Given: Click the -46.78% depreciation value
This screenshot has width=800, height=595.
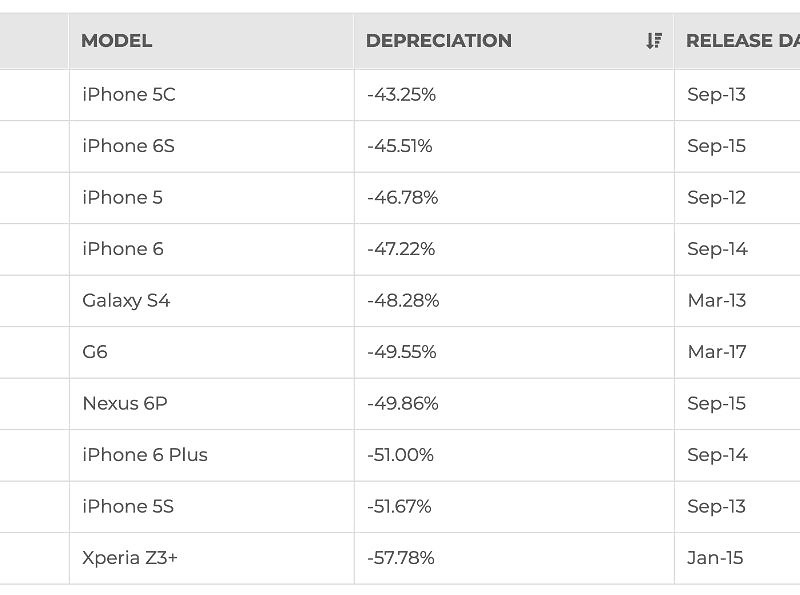Looking at the screenshot, I should point(402,198).
